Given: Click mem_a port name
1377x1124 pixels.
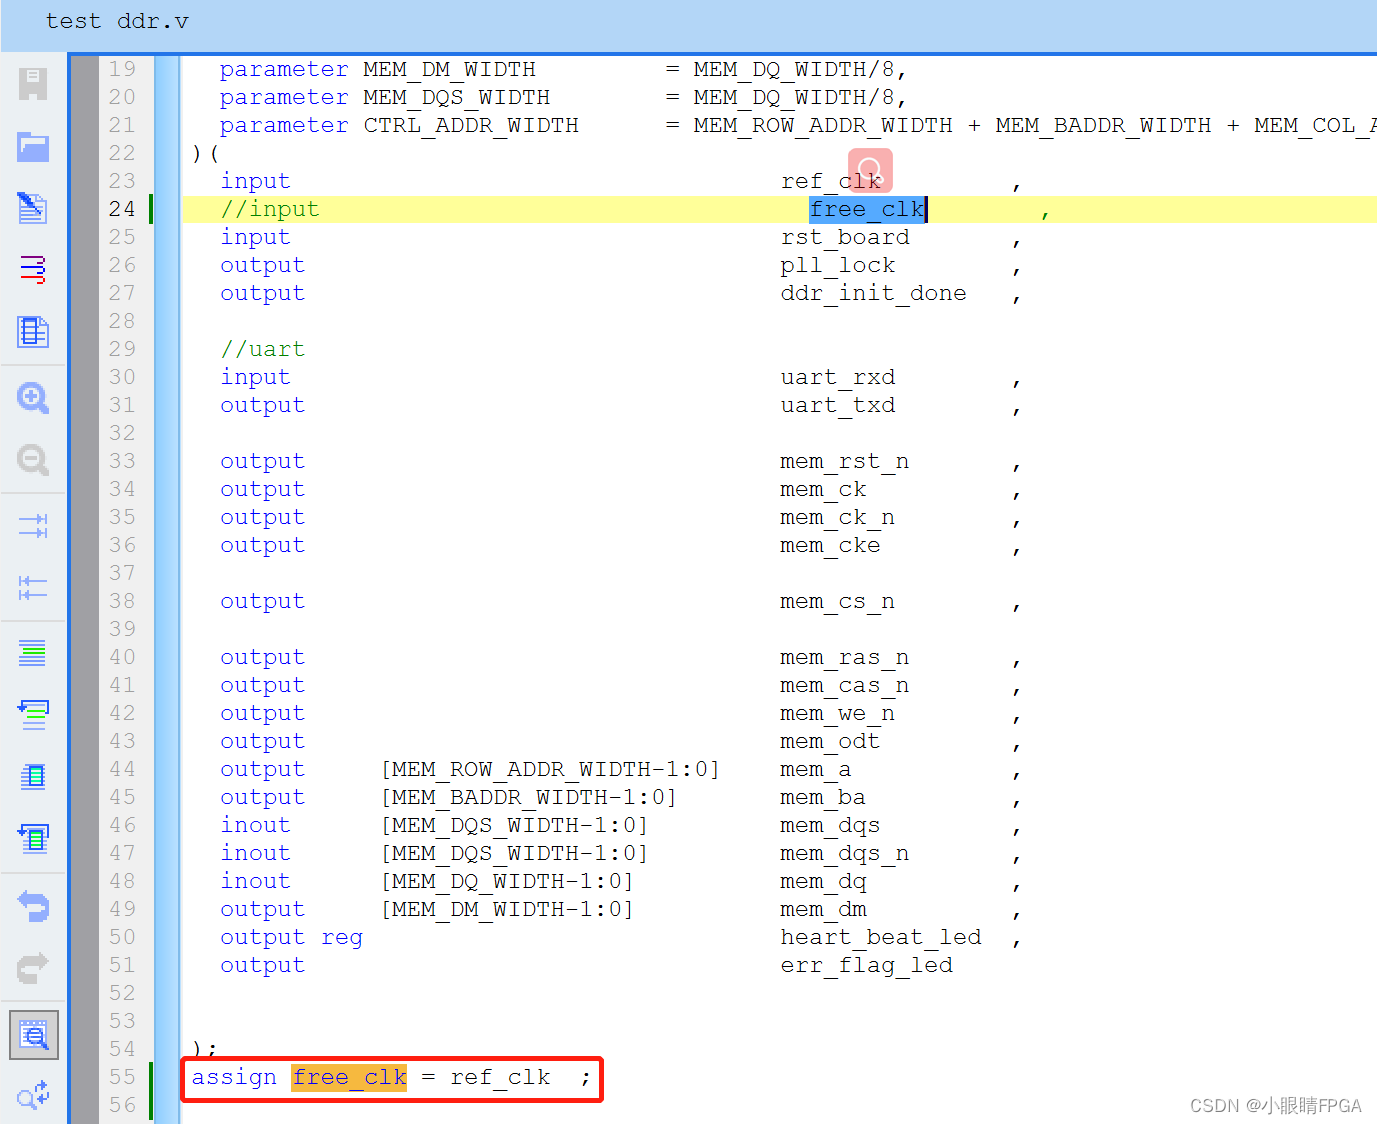Looking at the screenshot, I should point(816,769).
